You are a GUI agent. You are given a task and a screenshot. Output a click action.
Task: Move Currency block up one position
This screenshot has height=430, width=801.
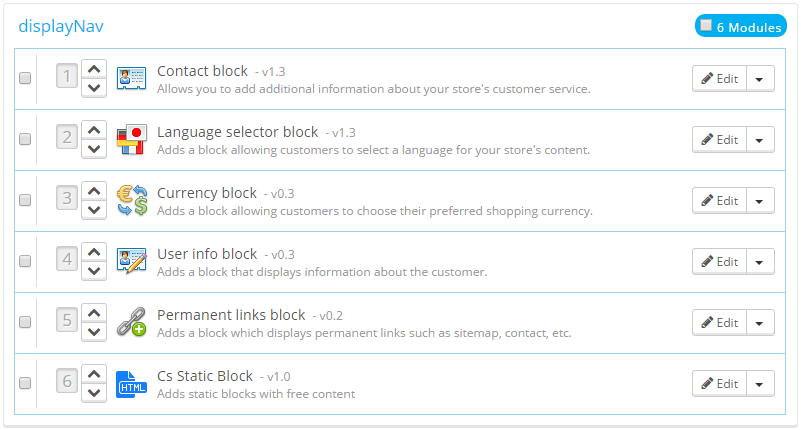[x=93, y=191]
